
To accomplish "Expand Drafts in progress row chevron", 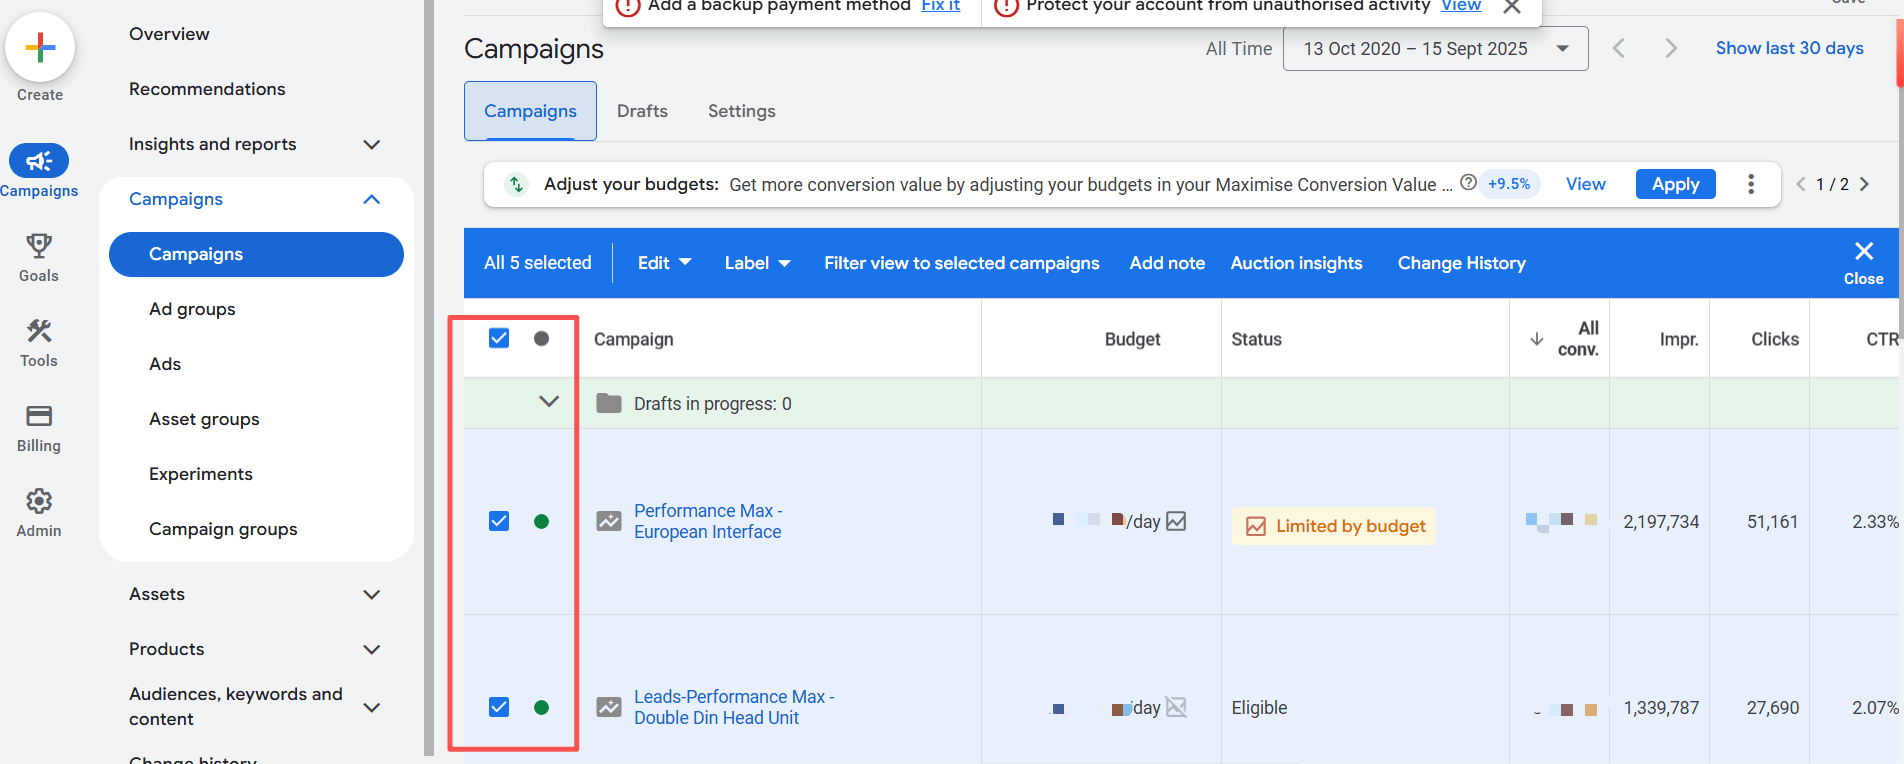I will pyautogui.click(x=549, y=402).
